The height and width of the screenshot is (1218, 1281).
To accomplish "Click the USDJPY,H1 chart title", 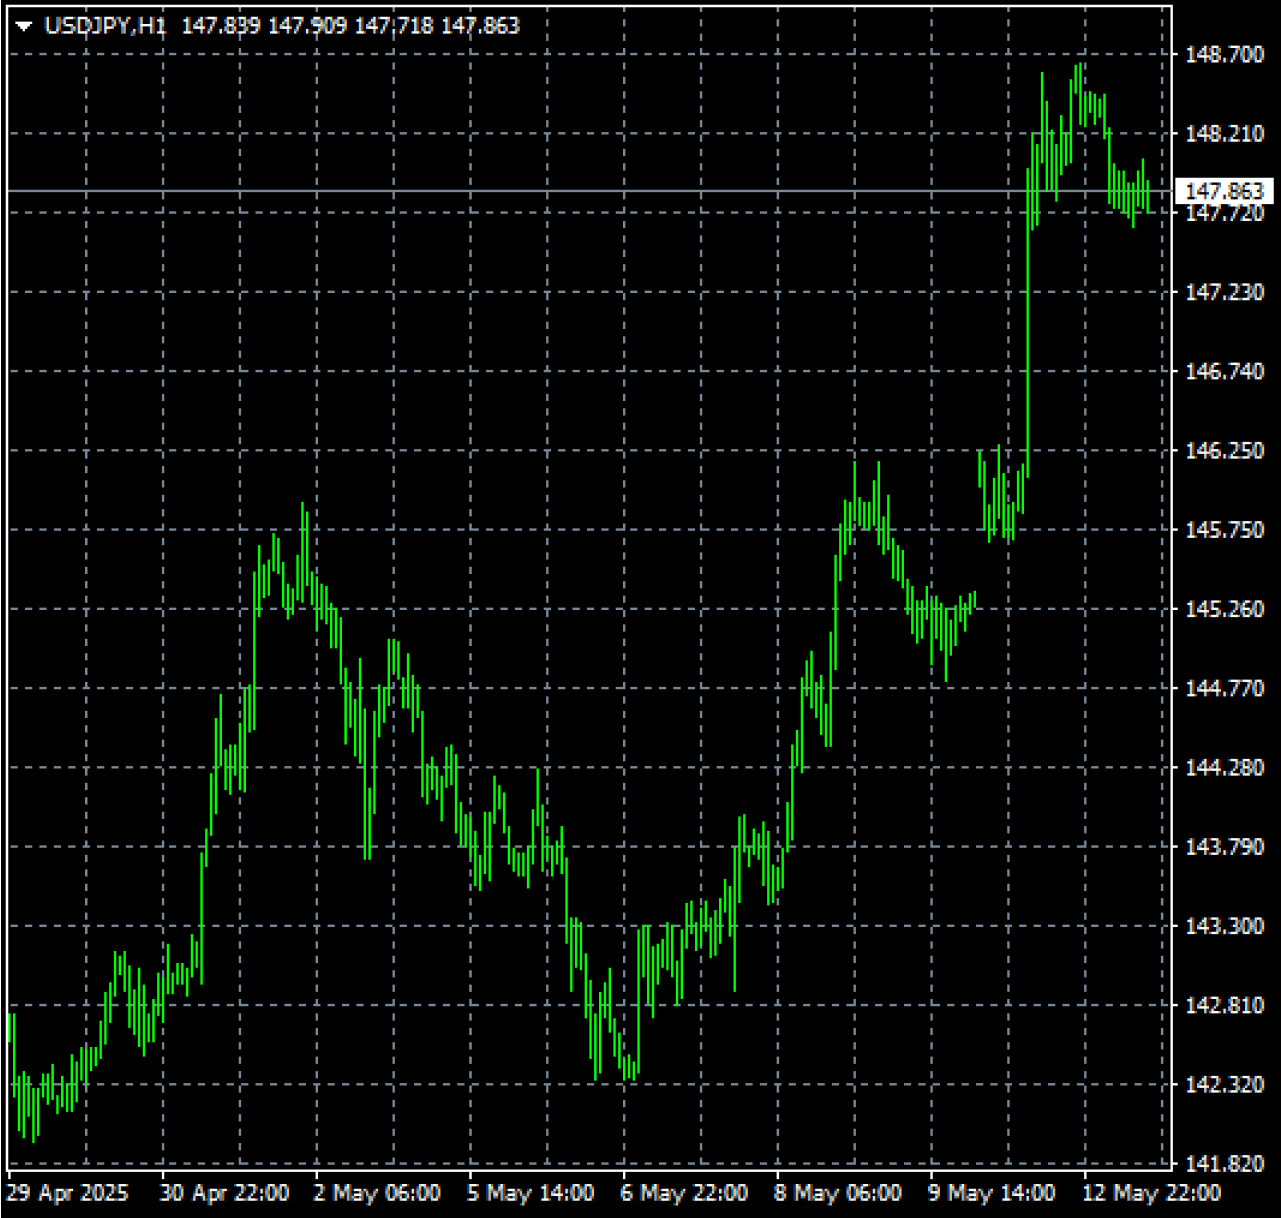I will (105, 26).
